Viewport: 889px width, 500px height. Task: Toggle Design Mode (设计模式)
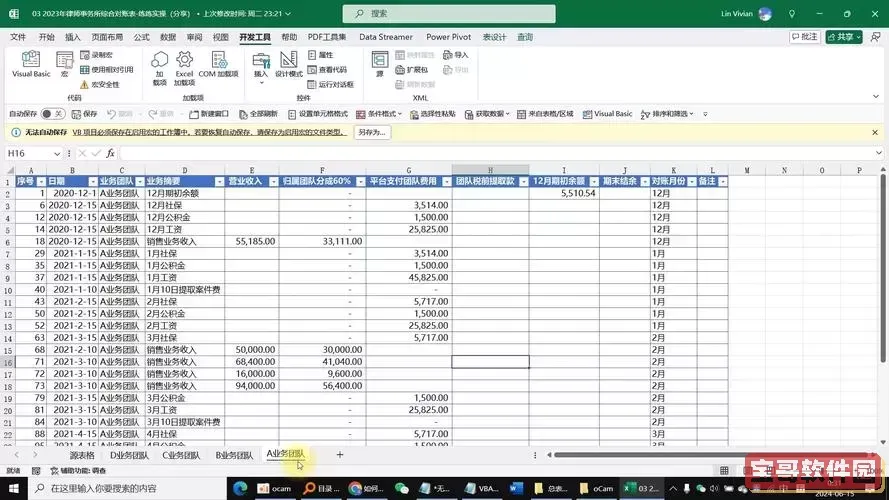[x=288, y=64]
